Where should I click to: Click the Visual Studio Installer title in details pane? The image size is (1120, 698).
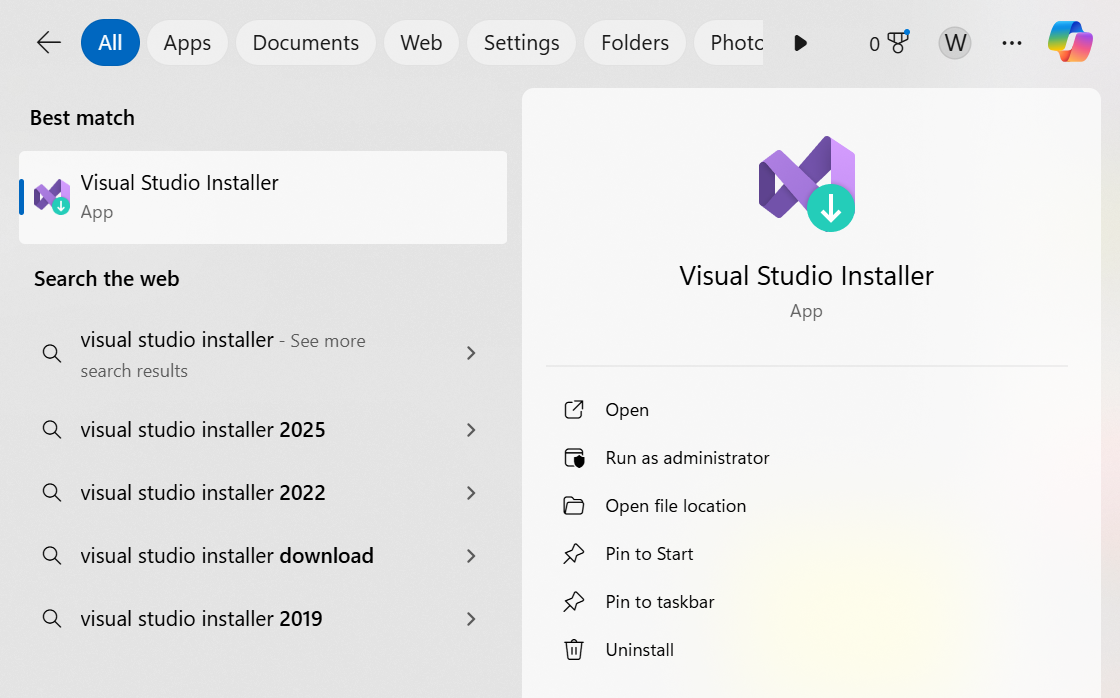pyautogui.click(x=806, y=276)
